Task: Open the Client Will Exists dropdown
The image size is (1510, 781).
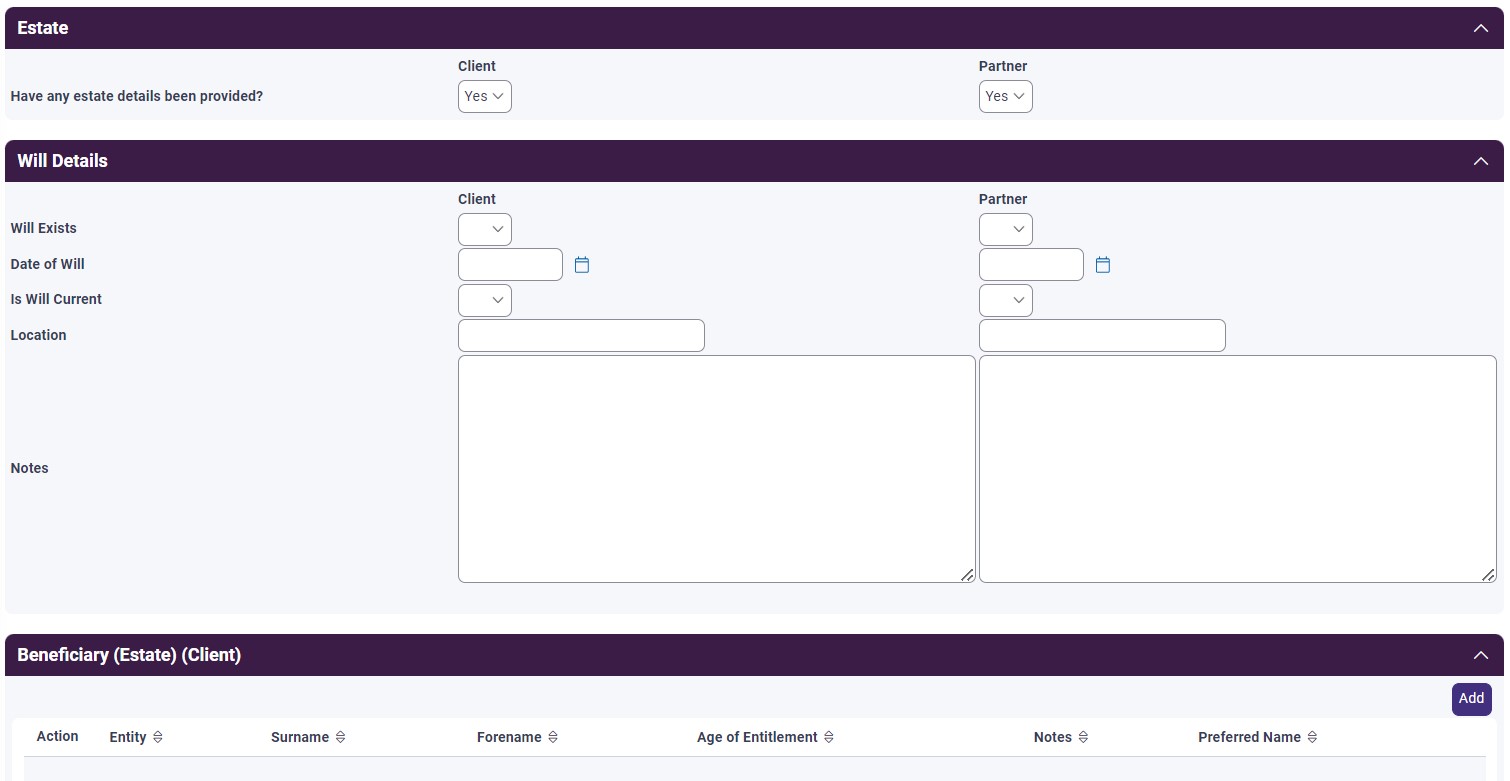Action: (484, 229)
